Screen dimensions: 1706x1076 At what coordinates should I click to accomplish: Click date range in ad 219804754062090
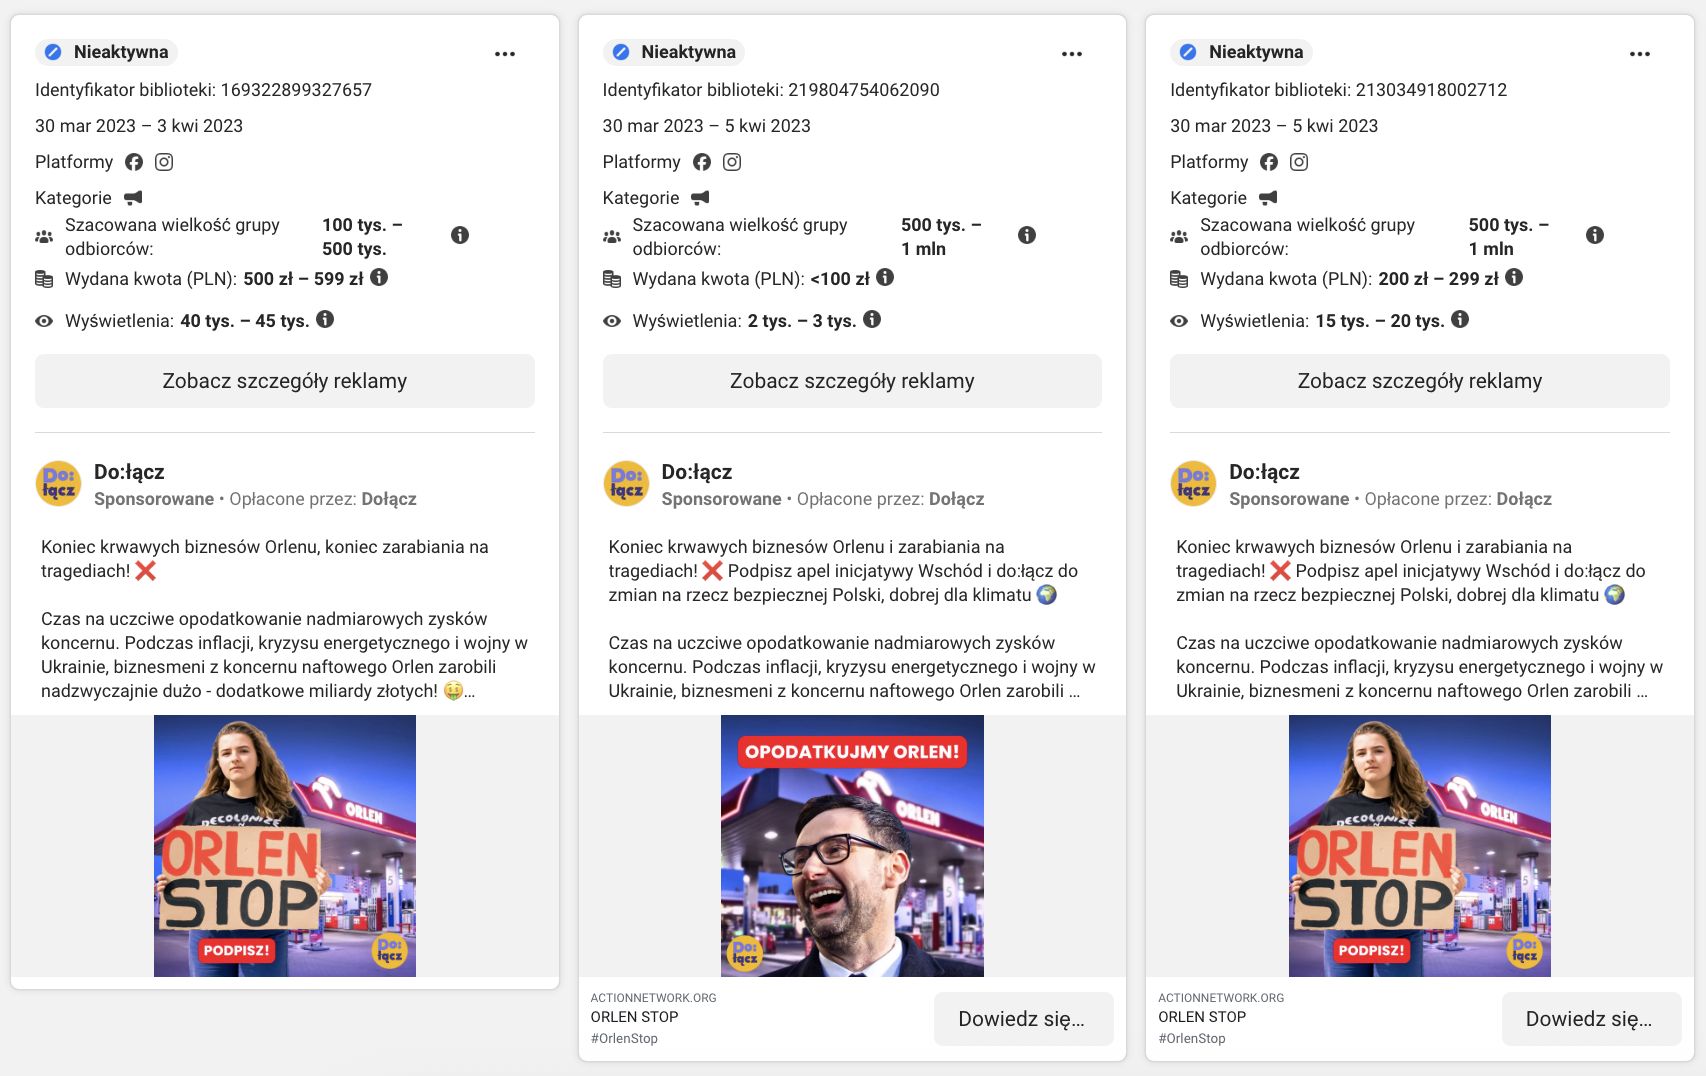[x=706, y=126]
